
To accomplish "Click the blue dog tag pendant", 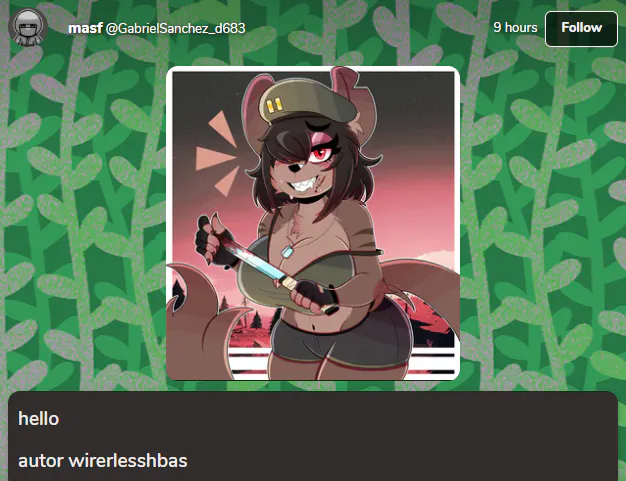I will click(x=287, y=251).
